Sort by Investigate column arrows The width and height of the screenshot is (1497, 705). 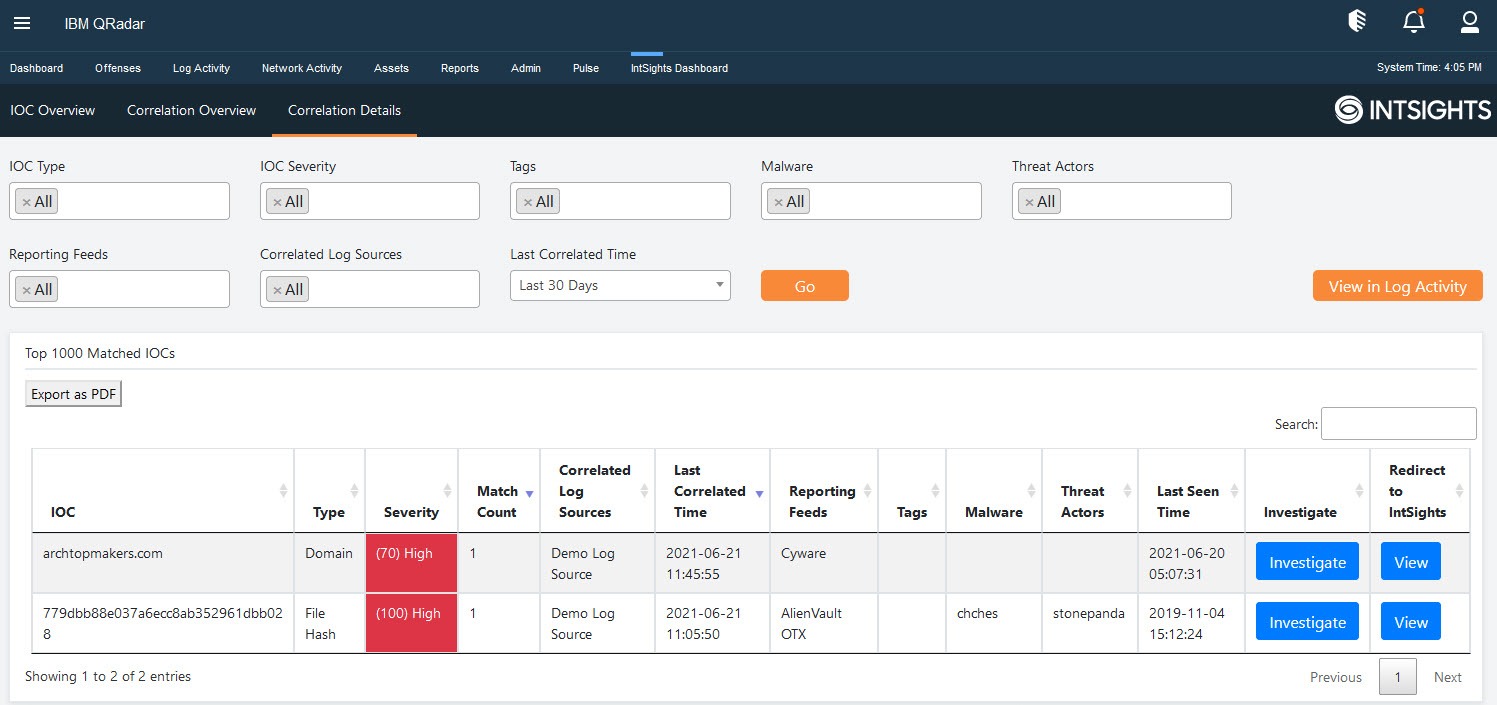[x=1359, y=491]
